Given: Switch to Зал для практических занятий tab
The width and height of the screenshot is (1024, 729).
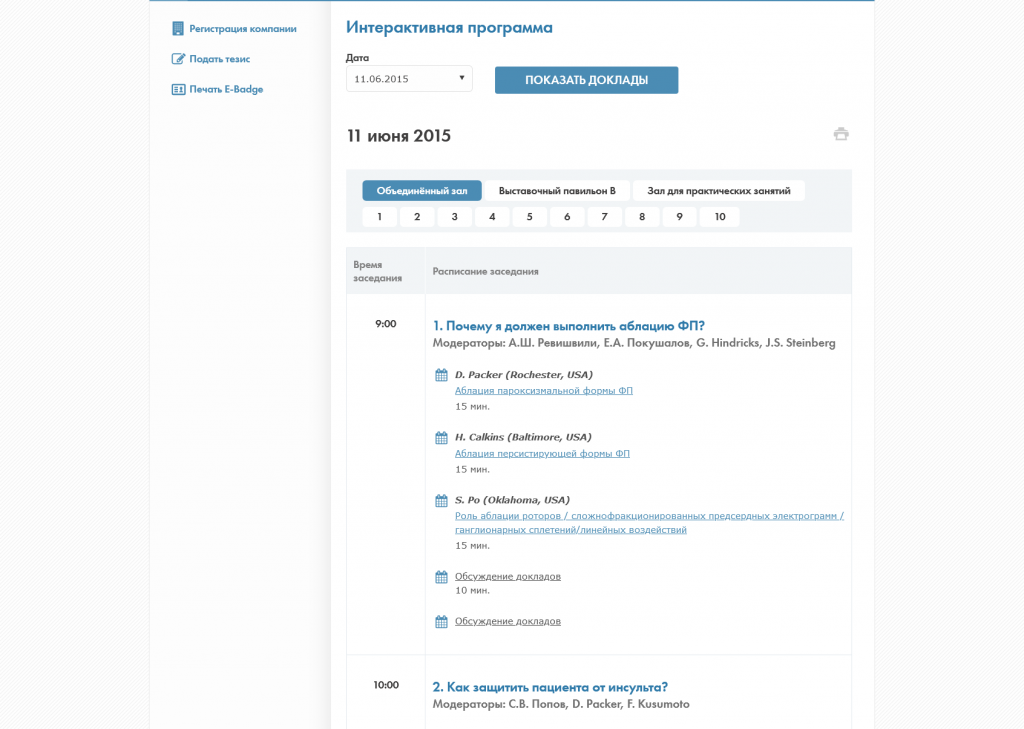Looking at the screenshot, I should click(x=718, y=191).
